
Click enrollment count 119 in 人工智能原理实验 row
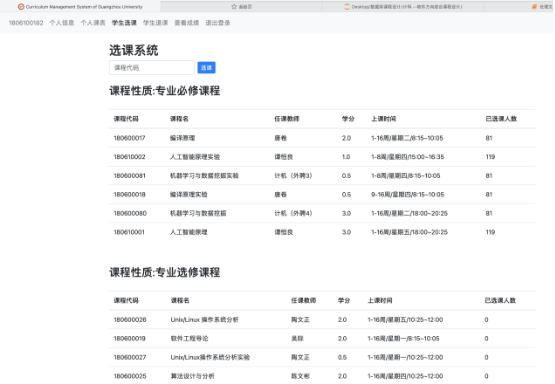tap(490, 157)
